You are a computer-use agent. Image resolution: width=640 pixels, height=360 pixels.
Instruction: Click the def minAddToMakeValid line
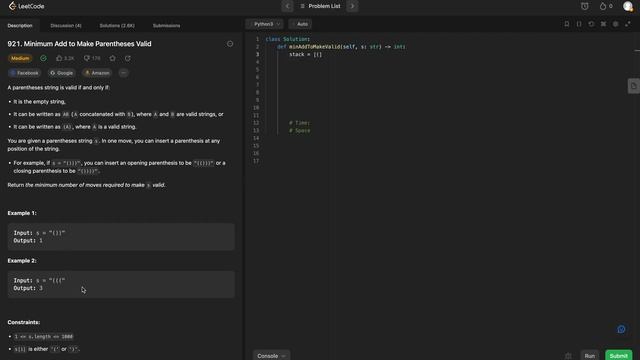coord(341,47)
